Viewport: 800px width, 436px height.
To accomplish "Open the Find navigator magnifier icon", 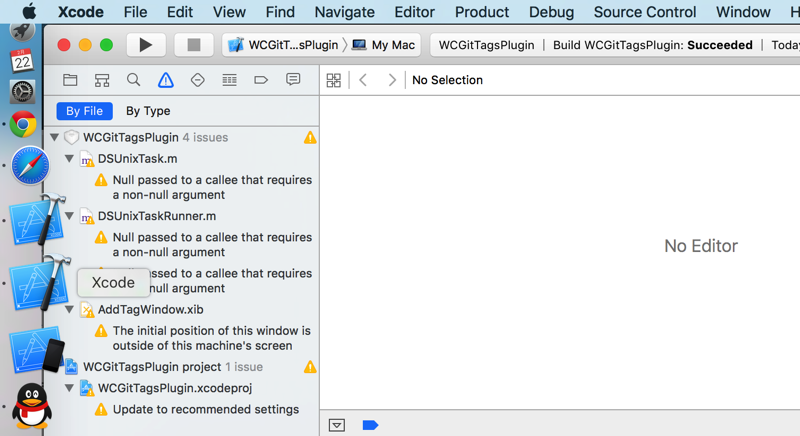I will [134, 80].
